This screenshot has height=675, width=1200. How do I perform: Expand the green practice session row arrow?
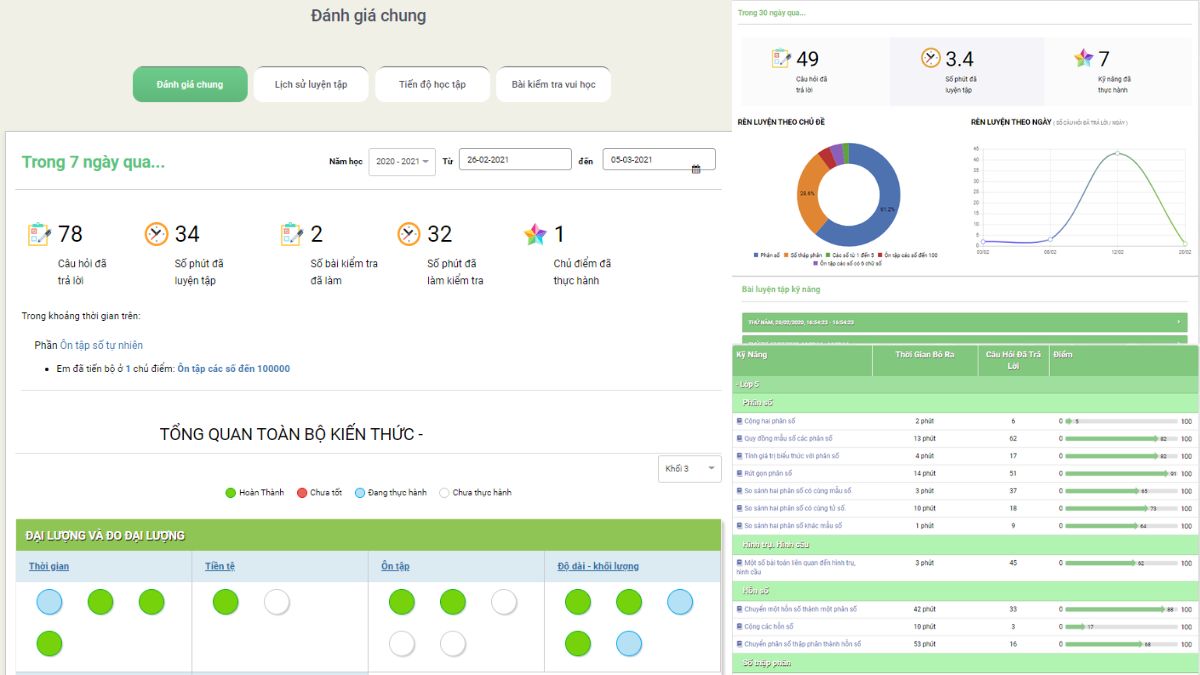coord(1180,322)
